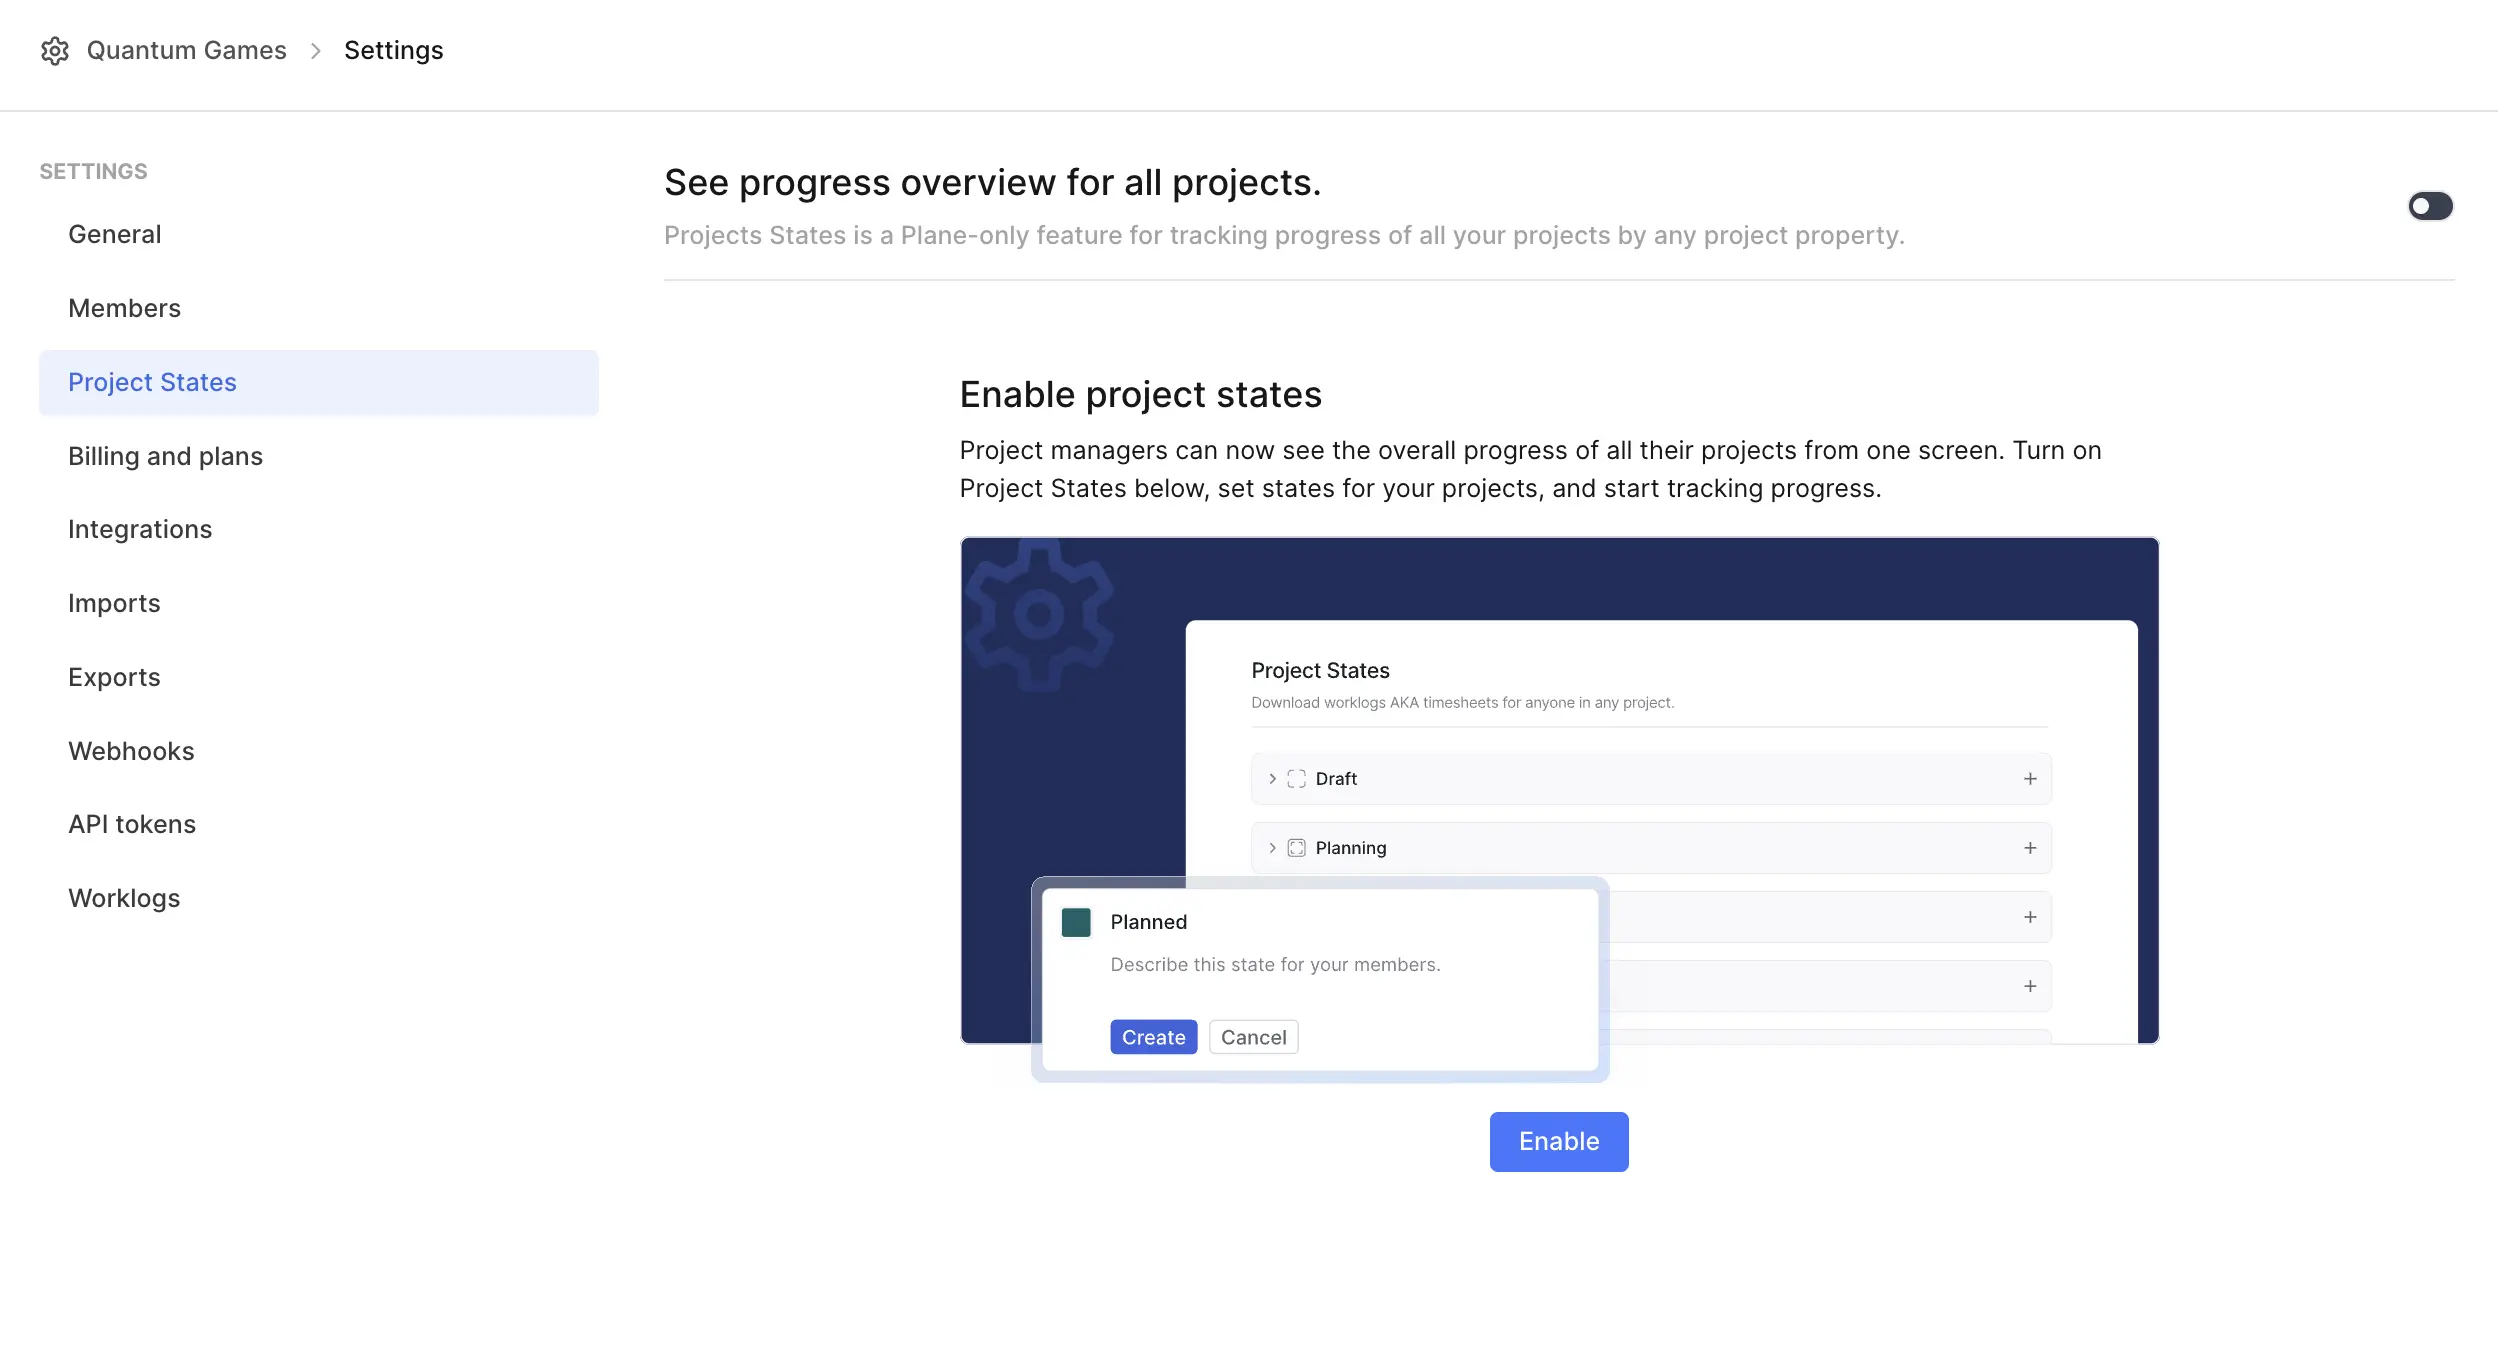Click the Draft circle status icon
The height and width of the screenshot is (1346, 2498).
click(x=1298, y=777)
